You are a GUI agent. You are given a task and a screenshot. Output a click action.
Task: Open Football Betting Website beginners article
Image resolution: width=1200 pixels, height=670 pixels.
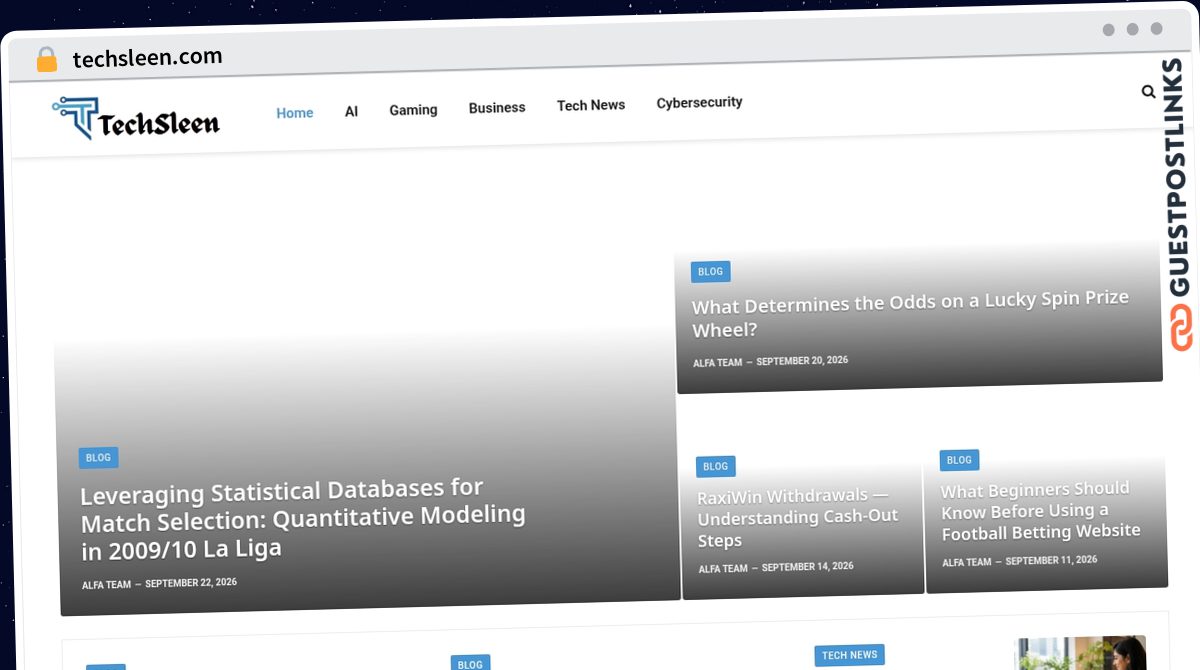tap(1040, 511)
